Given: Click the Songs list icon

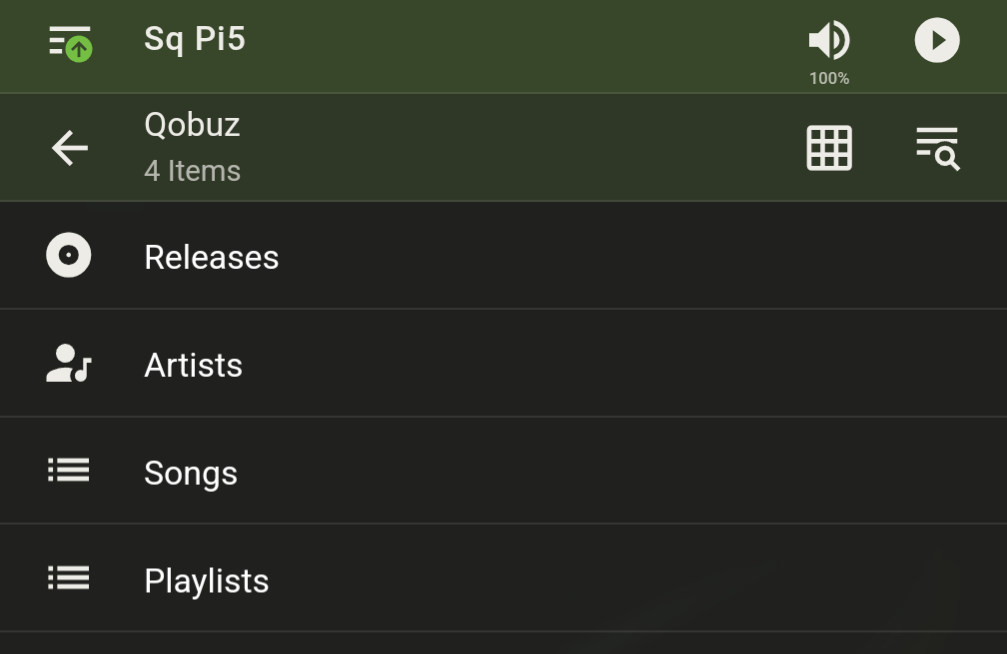Looking at the screenshot, I should tap(69, 470).
